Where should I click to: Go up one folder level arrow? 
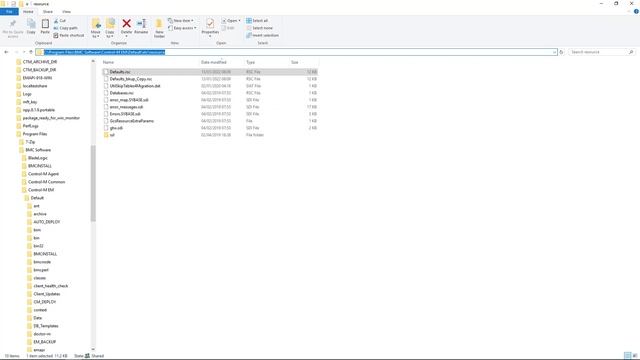click(x=31, y=52)
